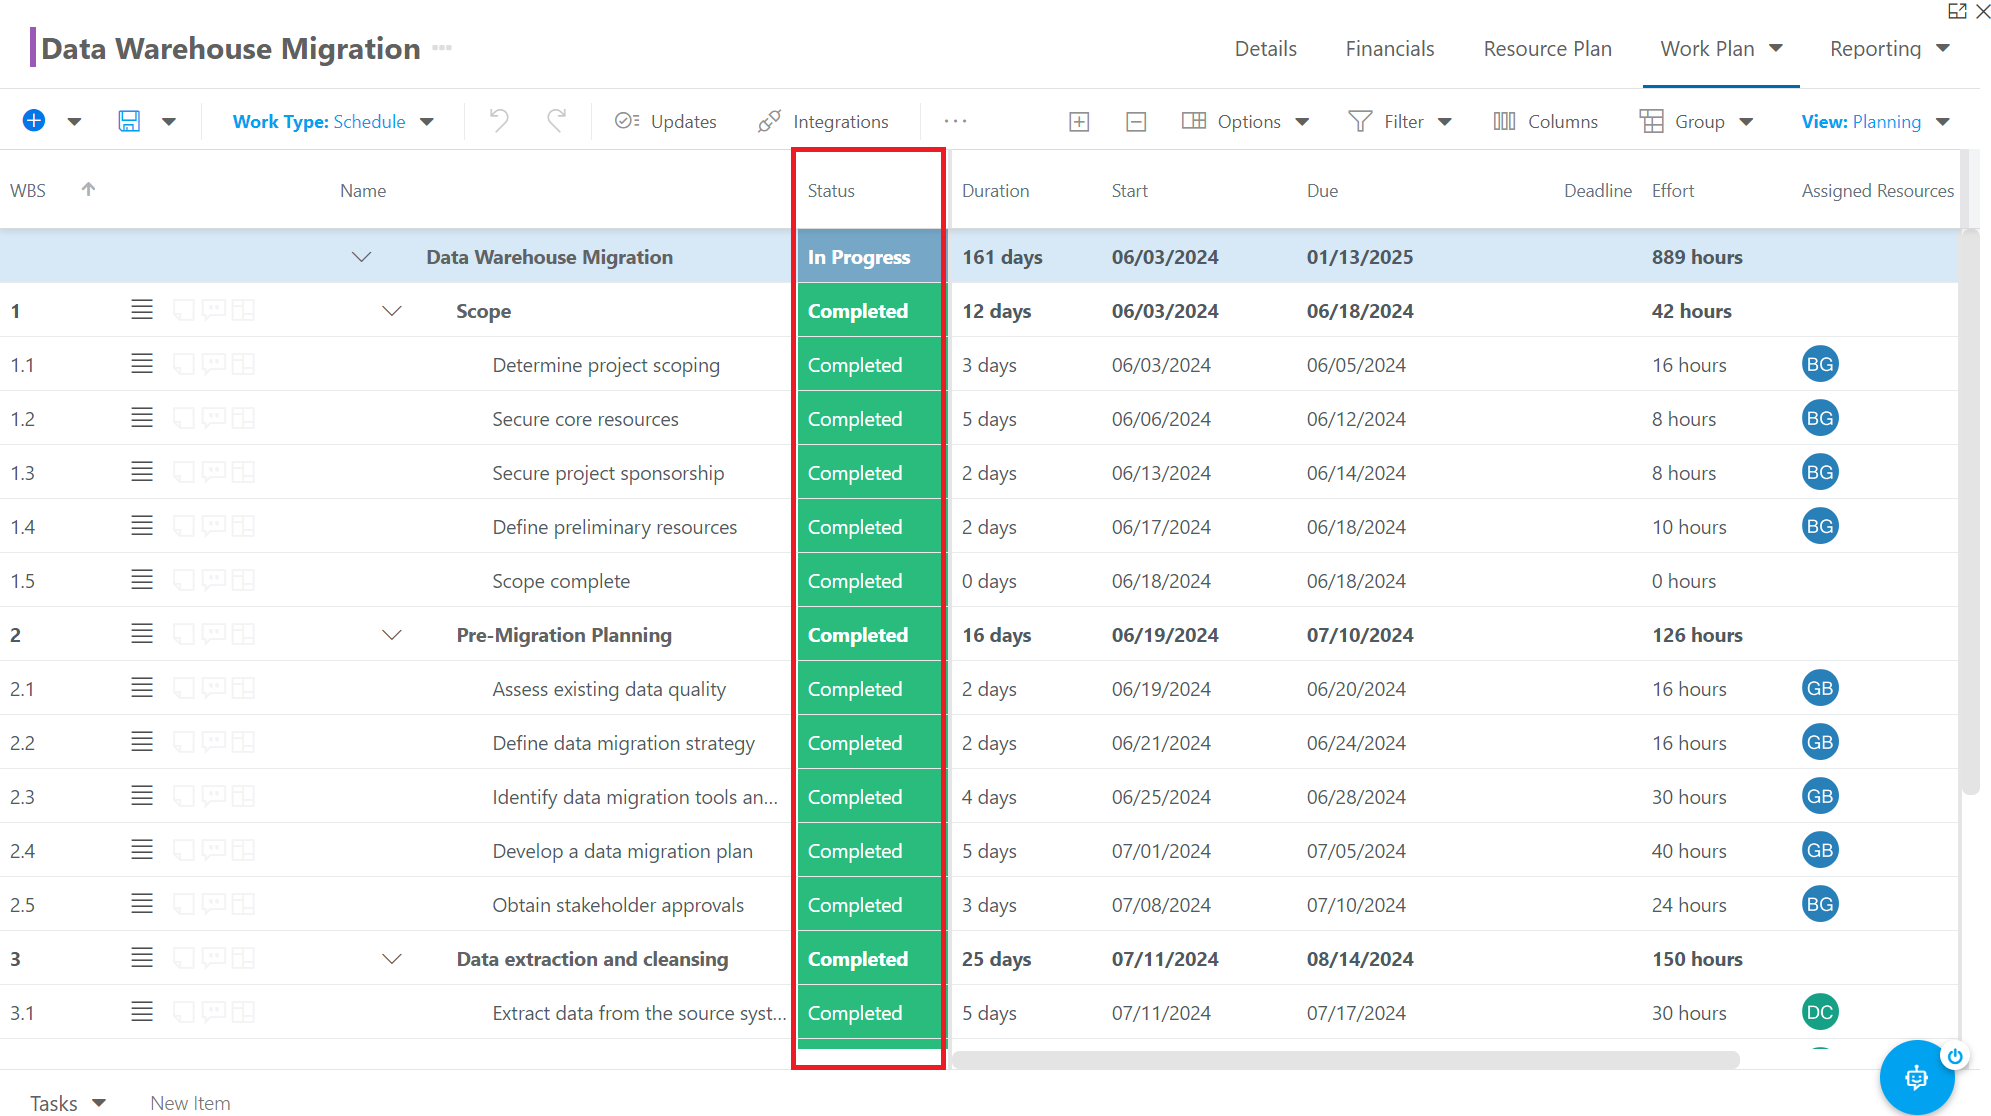Click the vertical scrollbar of the table
Screen dimensions: 1991x1116
pyautogui.click(x=1970, y=510)
